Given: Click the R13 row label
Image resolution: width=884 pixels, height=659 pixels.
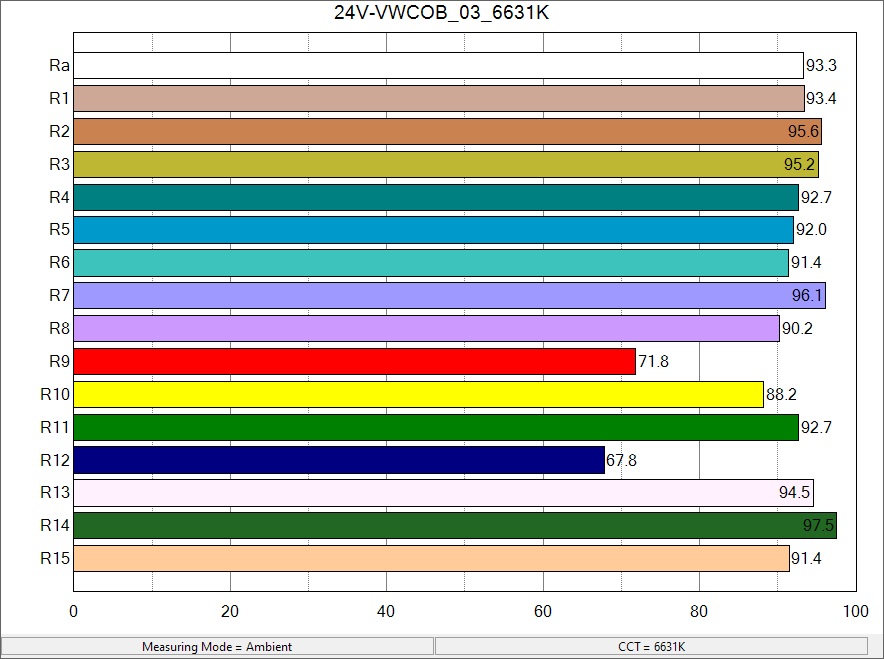Looking at the screenshot, I should (x=54, y=492).
